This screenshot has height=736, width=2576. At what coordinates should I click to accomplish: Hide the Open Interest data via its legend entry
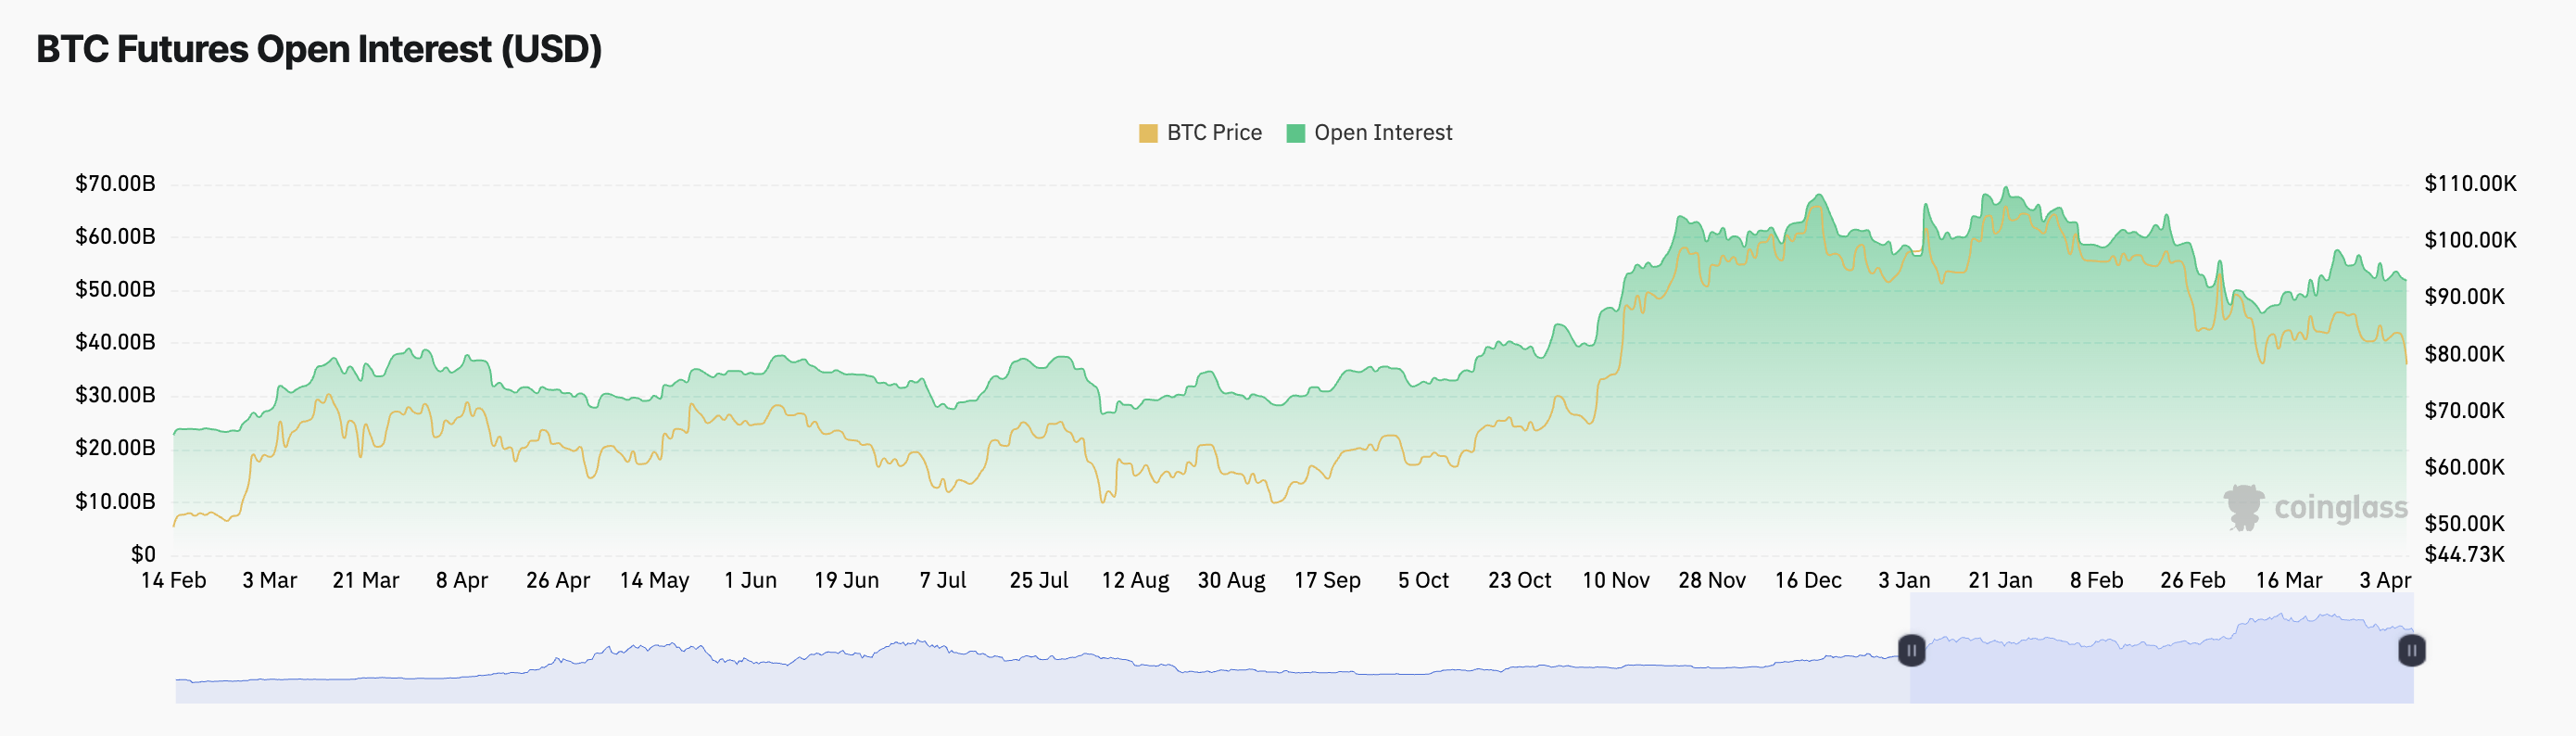click(1385, 132)
